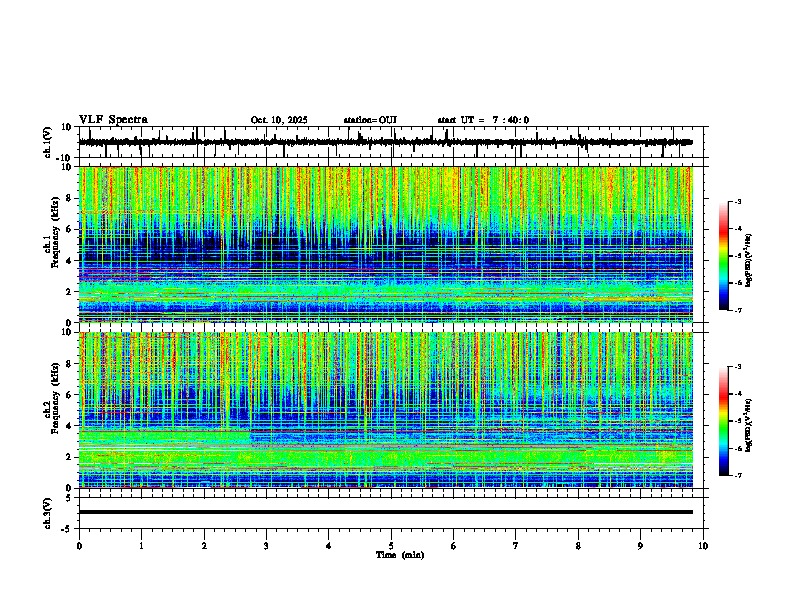Click the "-7" label on ch.2 color bar

coord(738,476)
